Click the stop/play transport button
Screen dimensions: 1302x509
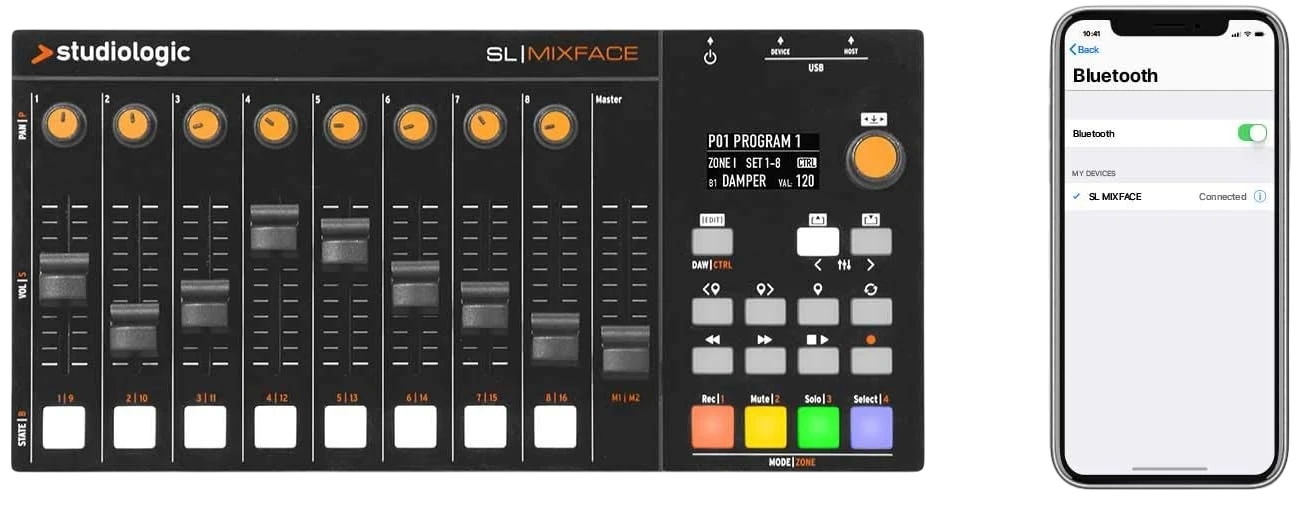coord(818,361)
